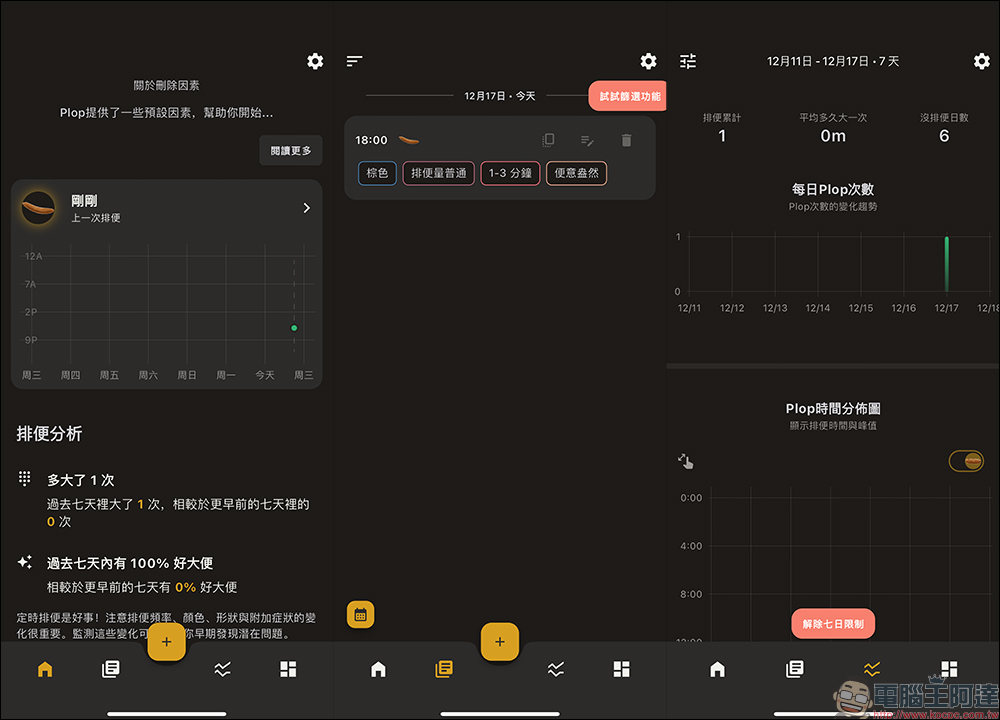The width and height of the screenshot is (1000, 720).
Task: Open filter sliders icon on statistics screen
Action: coord(688,61)
